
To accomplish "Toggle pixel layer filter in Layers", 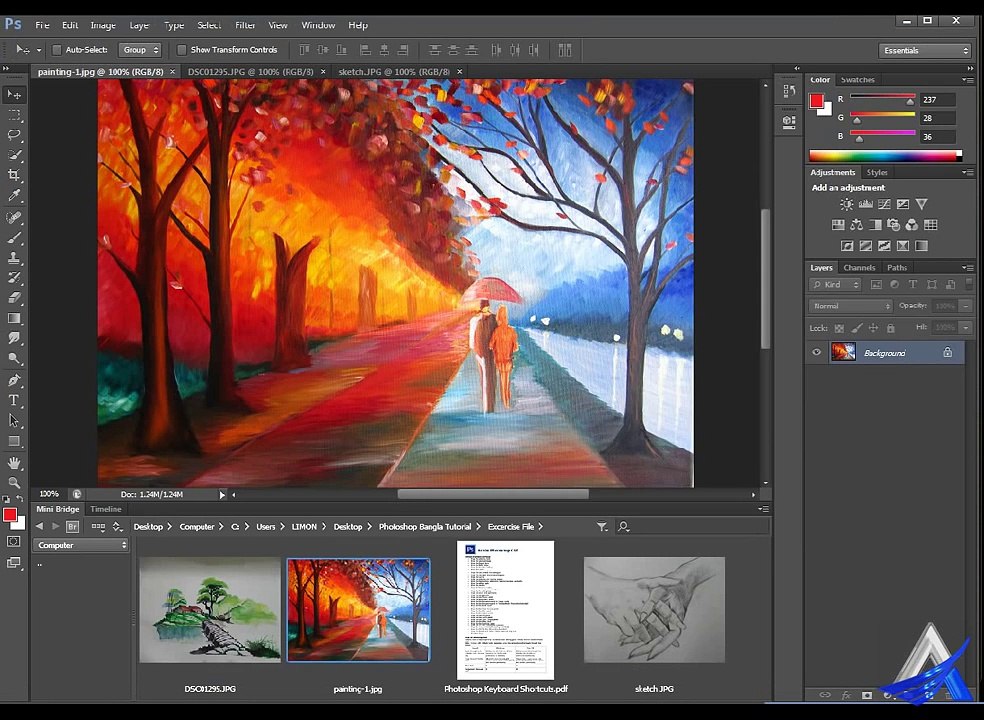I will point(876,284).
